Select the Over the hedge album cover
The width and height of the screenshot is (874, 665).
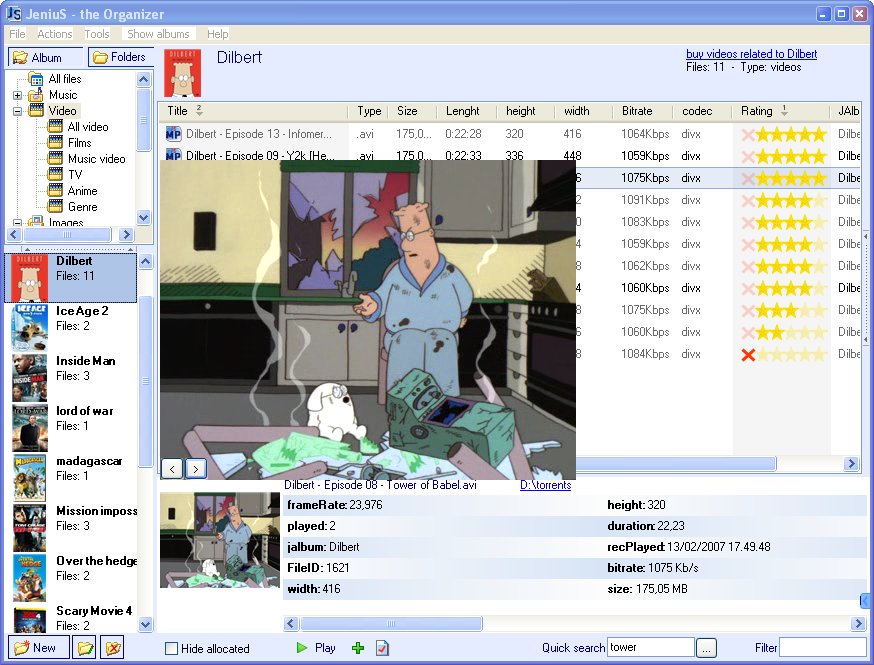[30, 578]
